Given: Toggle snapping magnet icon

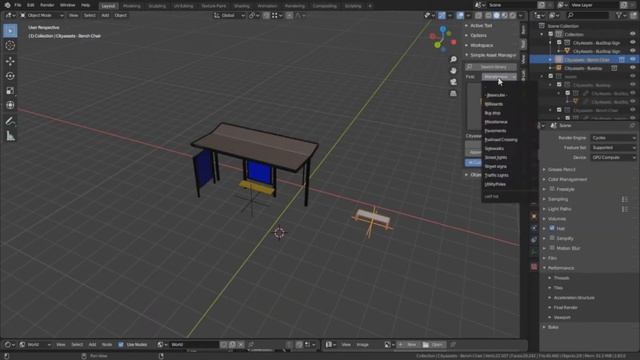Looking at the screenshot, I should 266,16.
